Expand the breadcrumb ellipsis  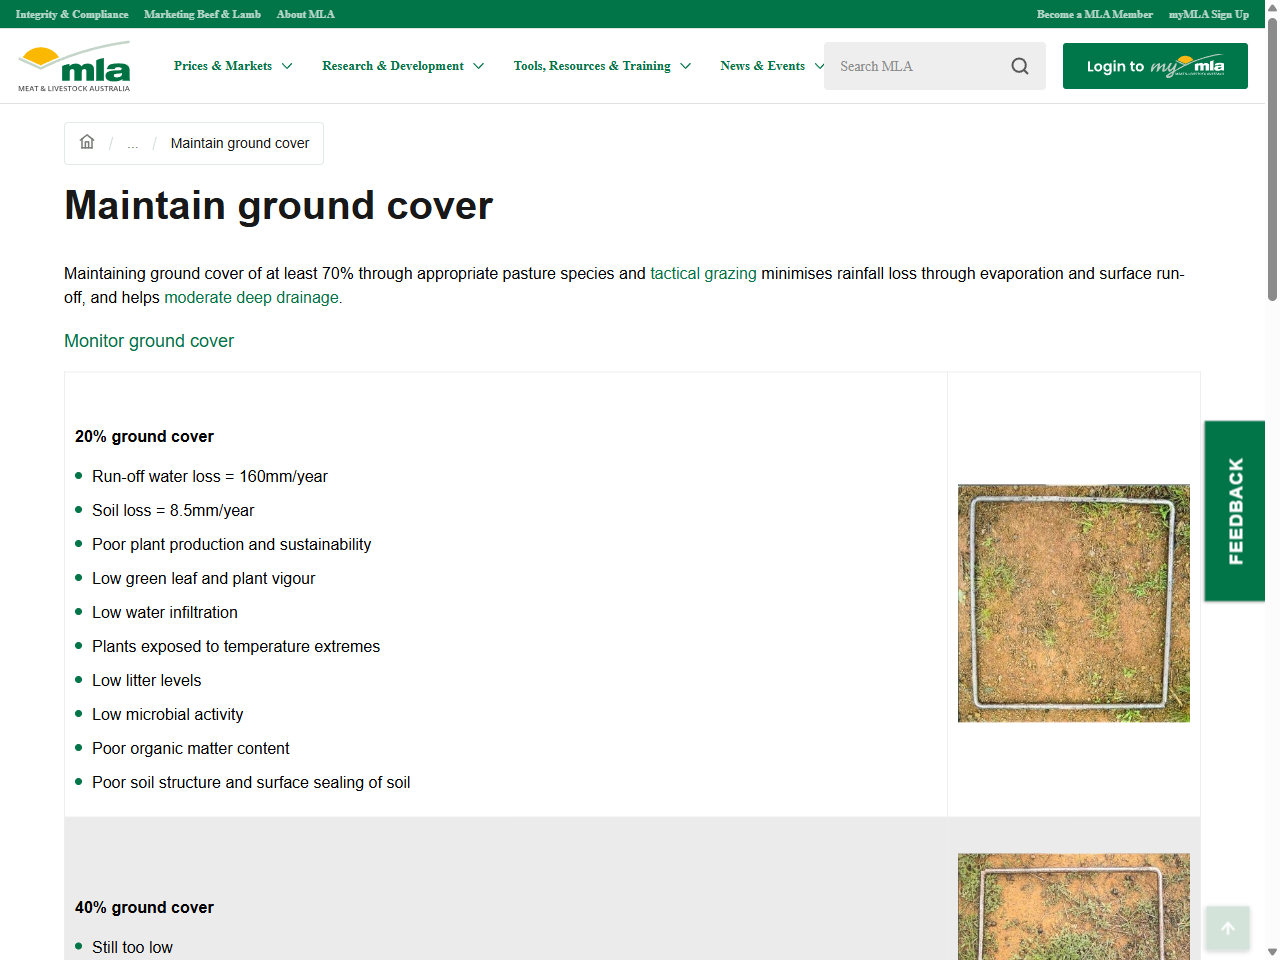pyautogui.click(x=132, y=143)
